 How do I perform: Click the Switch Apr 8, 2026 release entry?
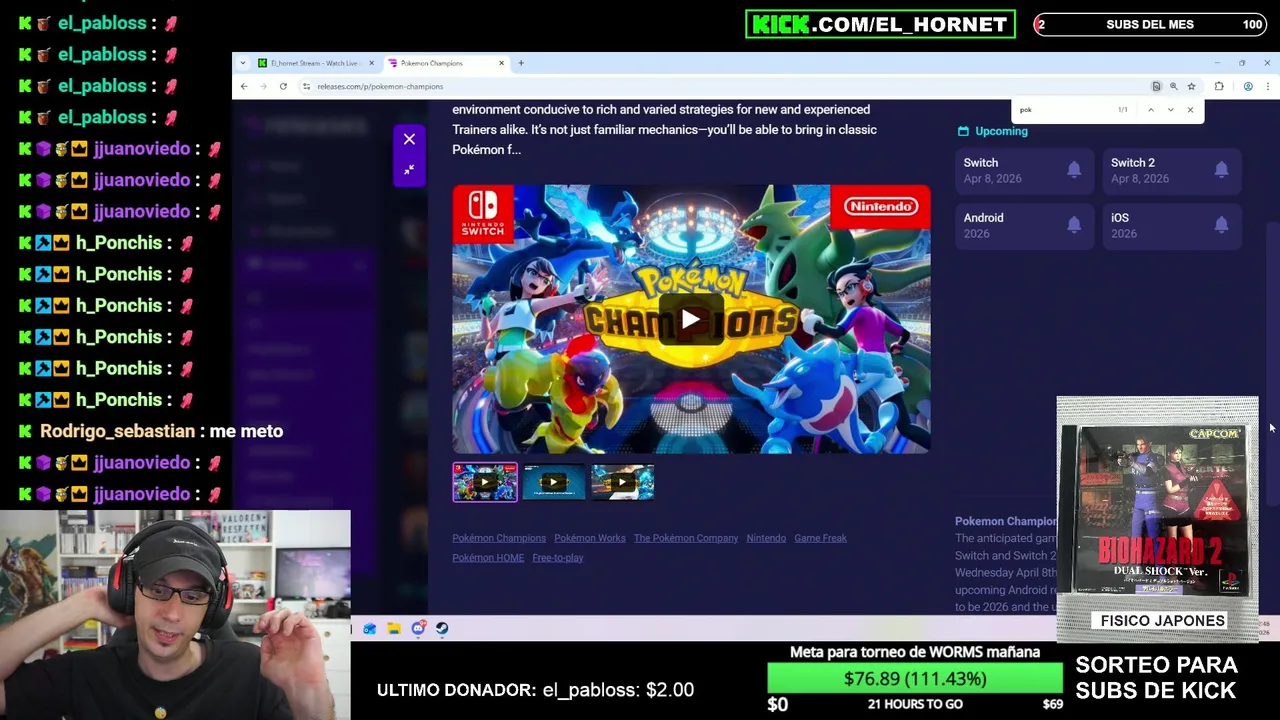pyautogui.click(x=1023, y=171)
